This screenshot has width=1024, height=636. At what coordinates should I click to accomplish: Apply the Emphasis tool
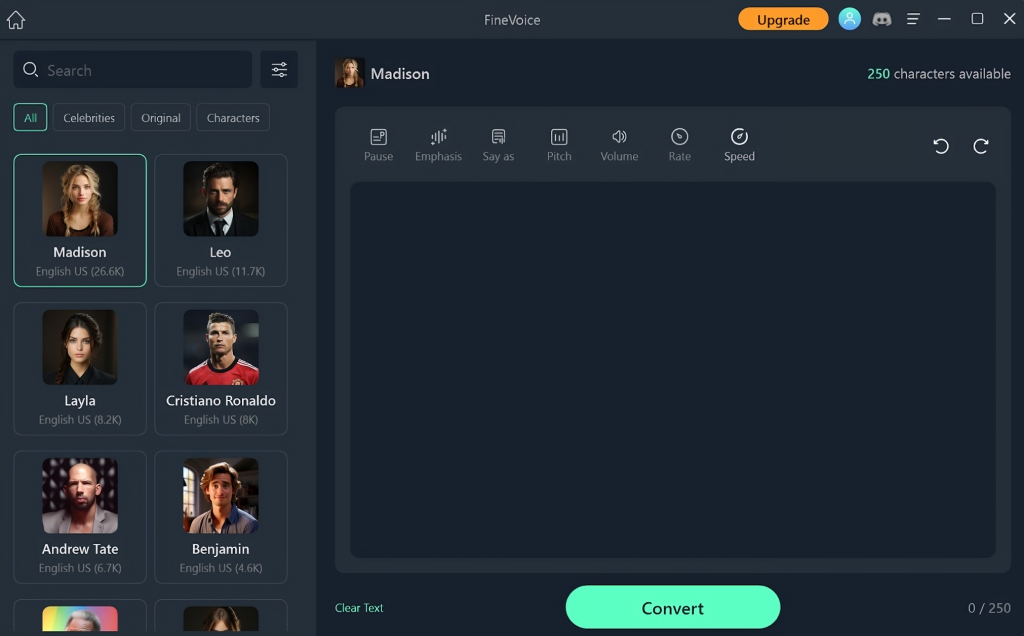pos(438,145)
